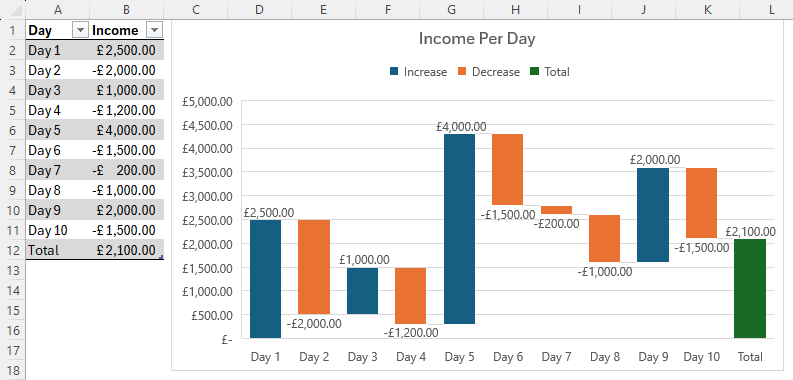The height and width of the screenshot is (380, 793).
Task: Click the orange Day 2 bar
Action: 314,267
